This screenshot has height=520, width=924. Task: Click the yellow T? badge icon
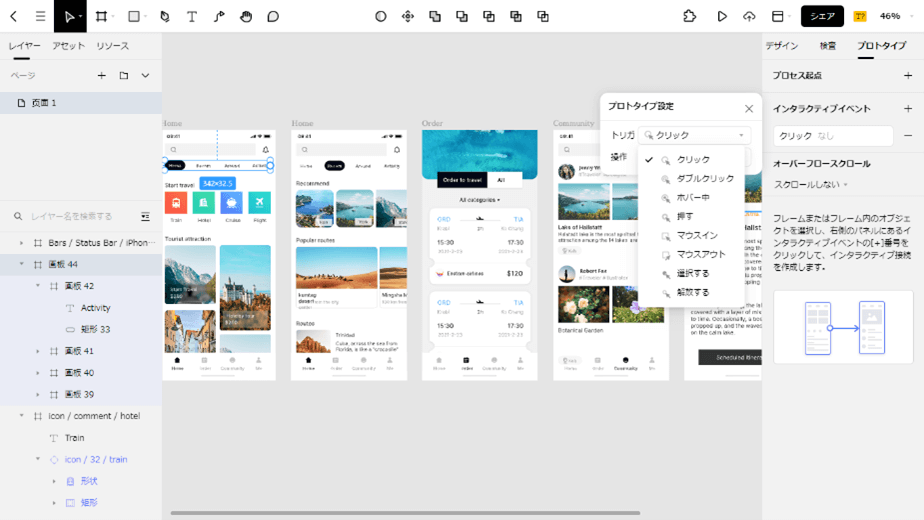(x=860, y=17)
